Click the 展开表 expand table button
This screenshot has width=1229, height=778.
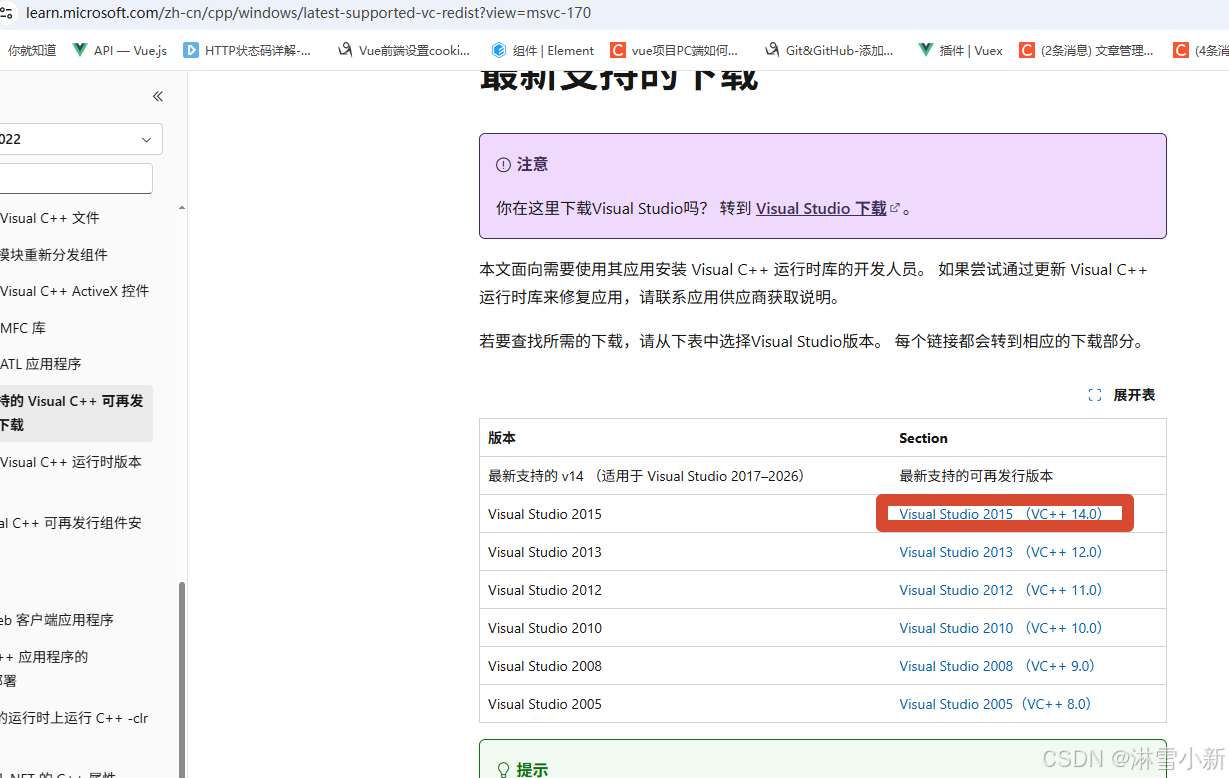(x=1122, y=395)
